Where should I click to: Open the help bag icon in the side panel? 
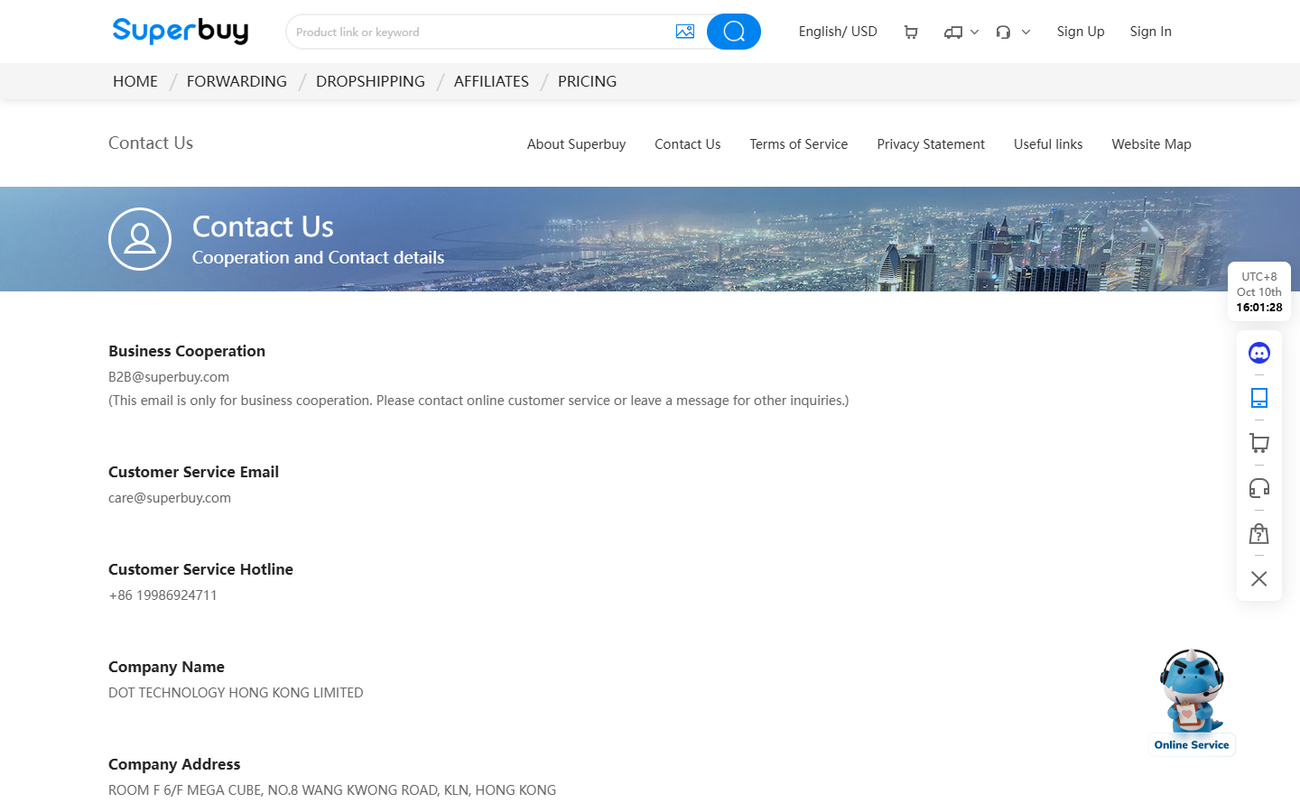pos(1259,533)
